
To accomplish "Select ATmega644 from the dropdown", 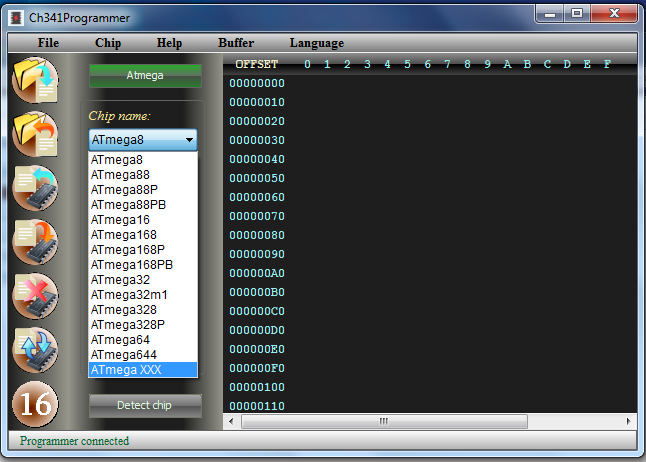I will [x=143, y=355].
